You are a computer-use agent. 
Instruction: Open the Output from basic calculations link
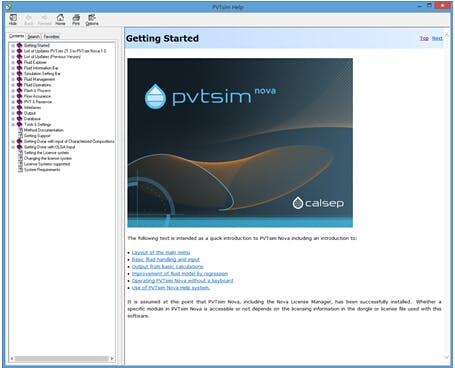coord(167,267)
